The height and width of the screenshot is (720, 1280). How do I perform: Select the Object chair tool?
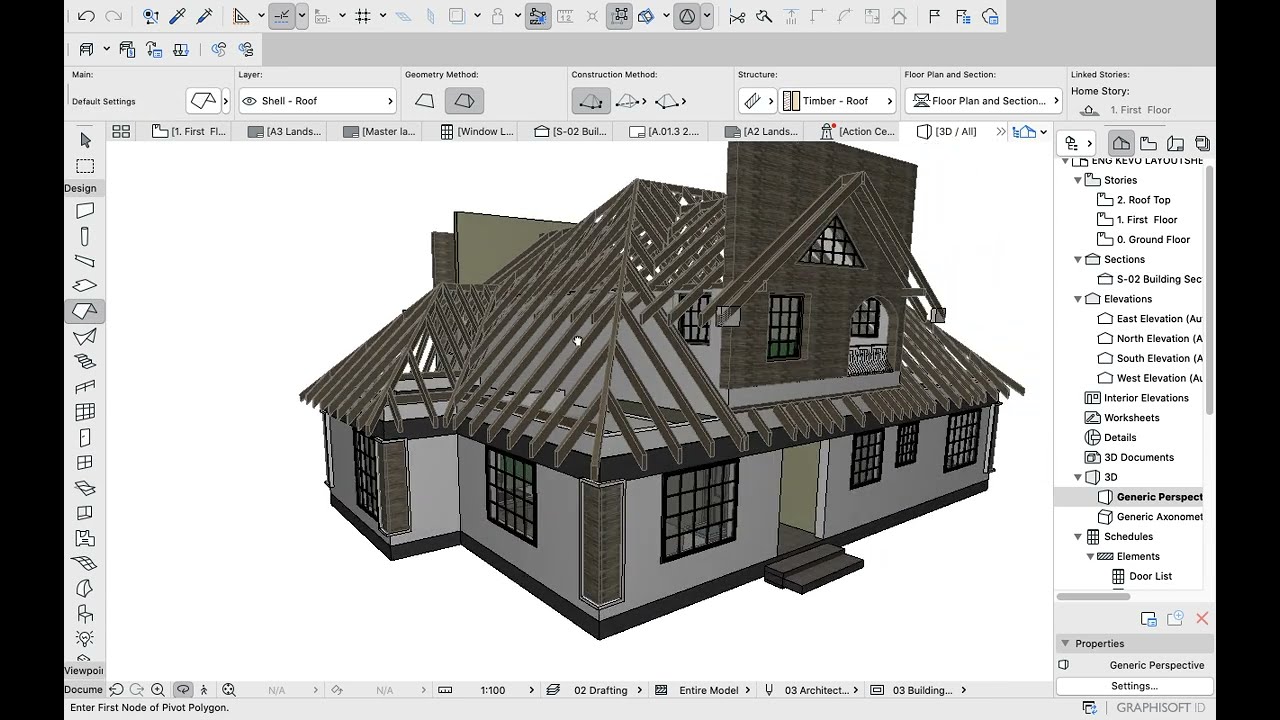(85, 614)
